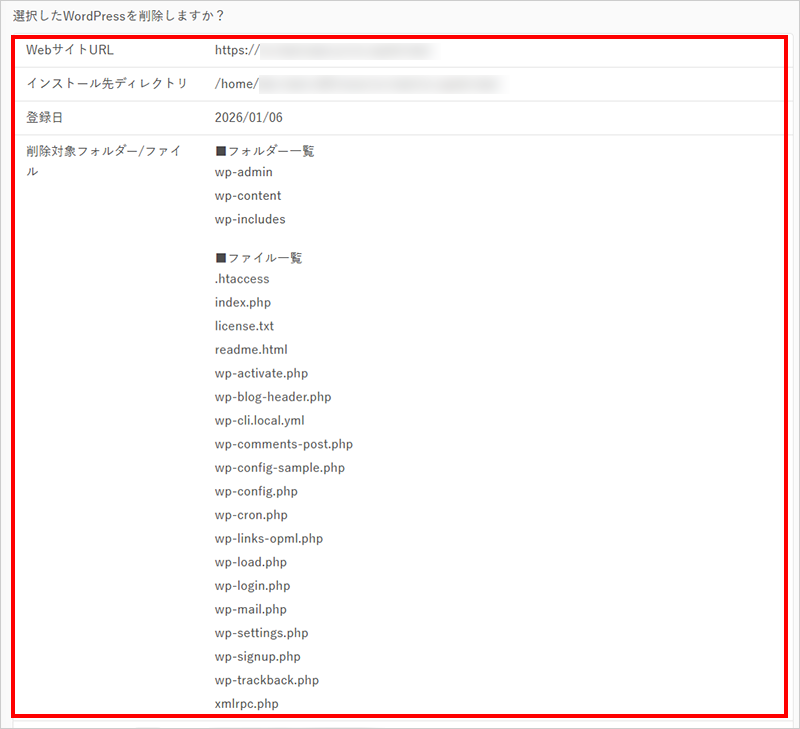
Task: Select the wp-config-sample.php entry
Action: (x=280, y=467)
